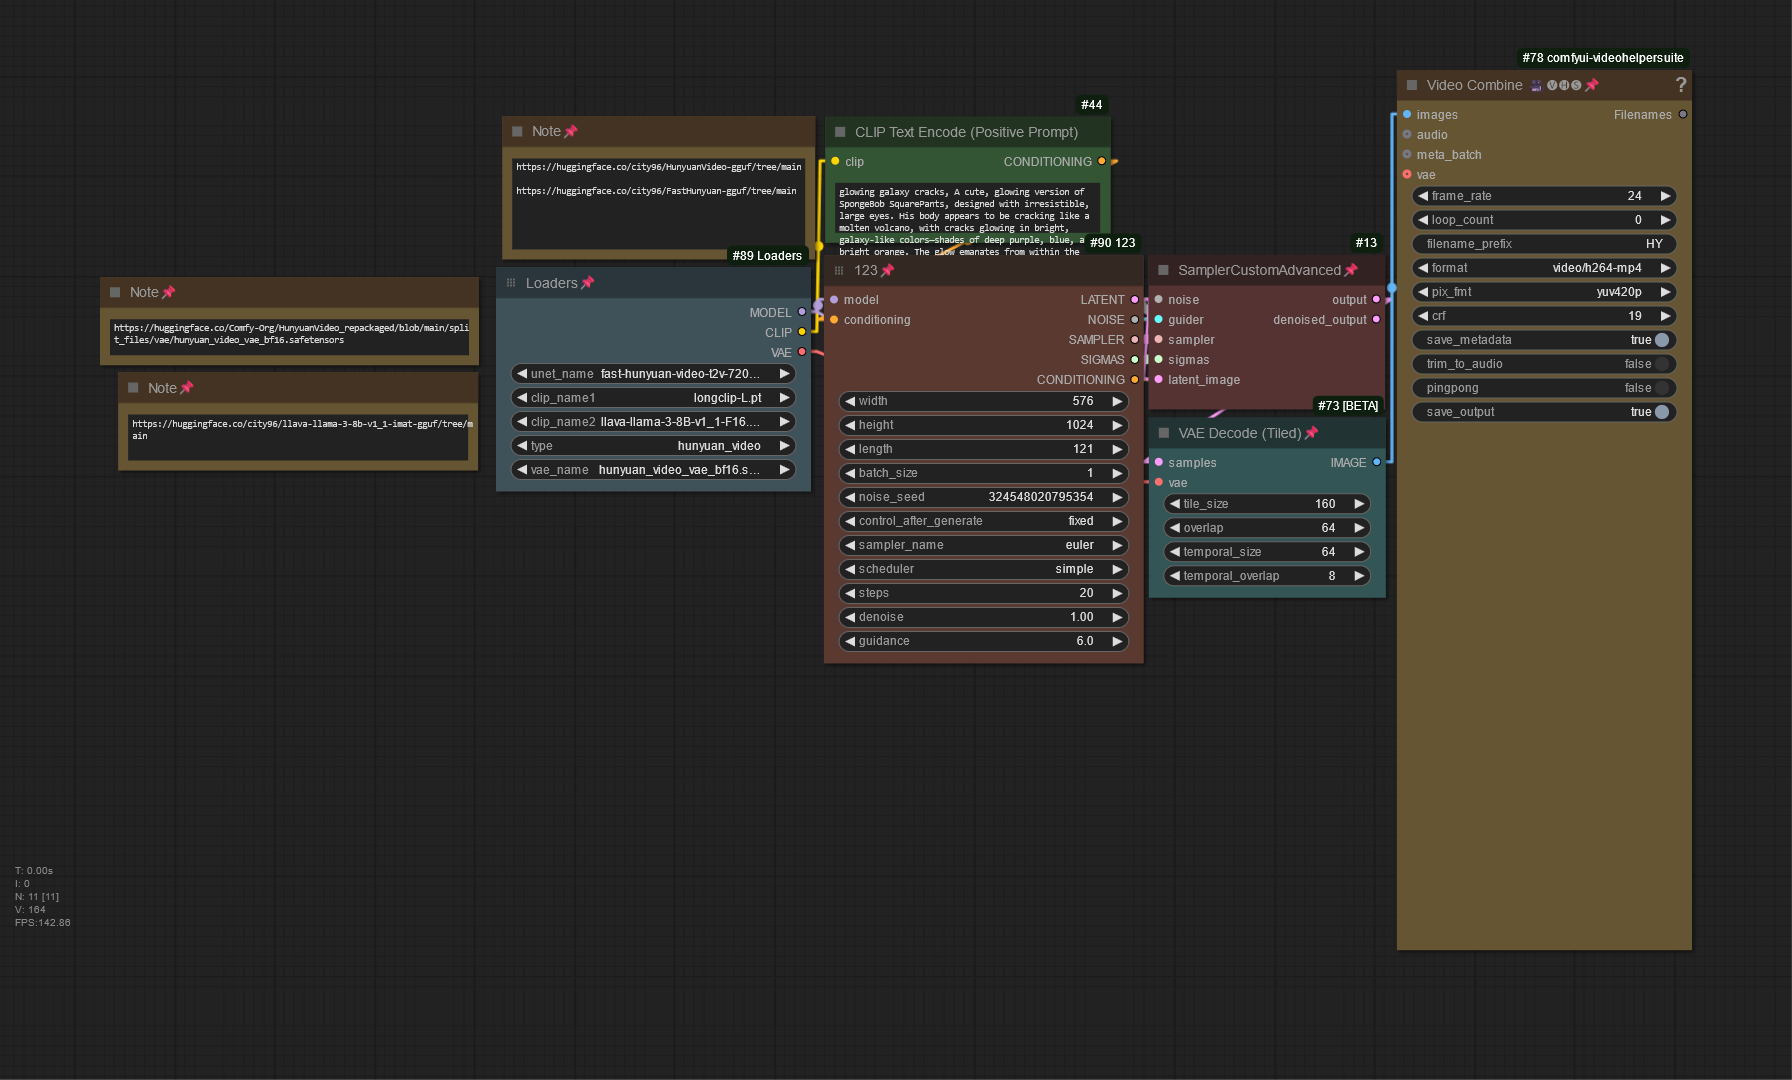Click the guidance value slider field

click(984, 641)
